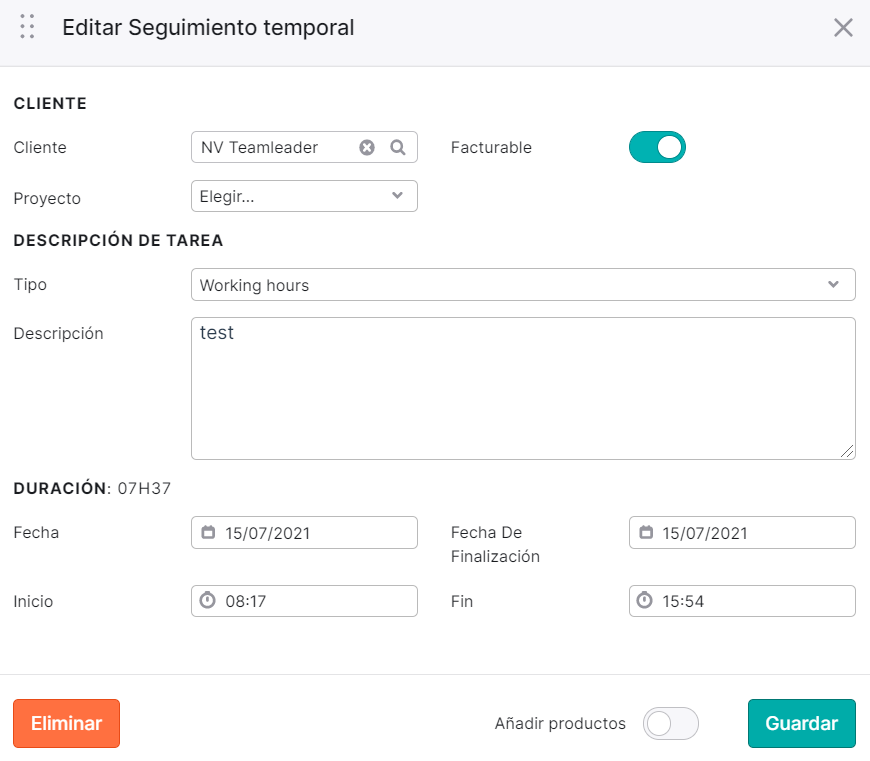Click calendar icon in Fecha De Finalización
The height and width of the screenshot is (761, 870).
pyautogui.click(x=646, y=532)
